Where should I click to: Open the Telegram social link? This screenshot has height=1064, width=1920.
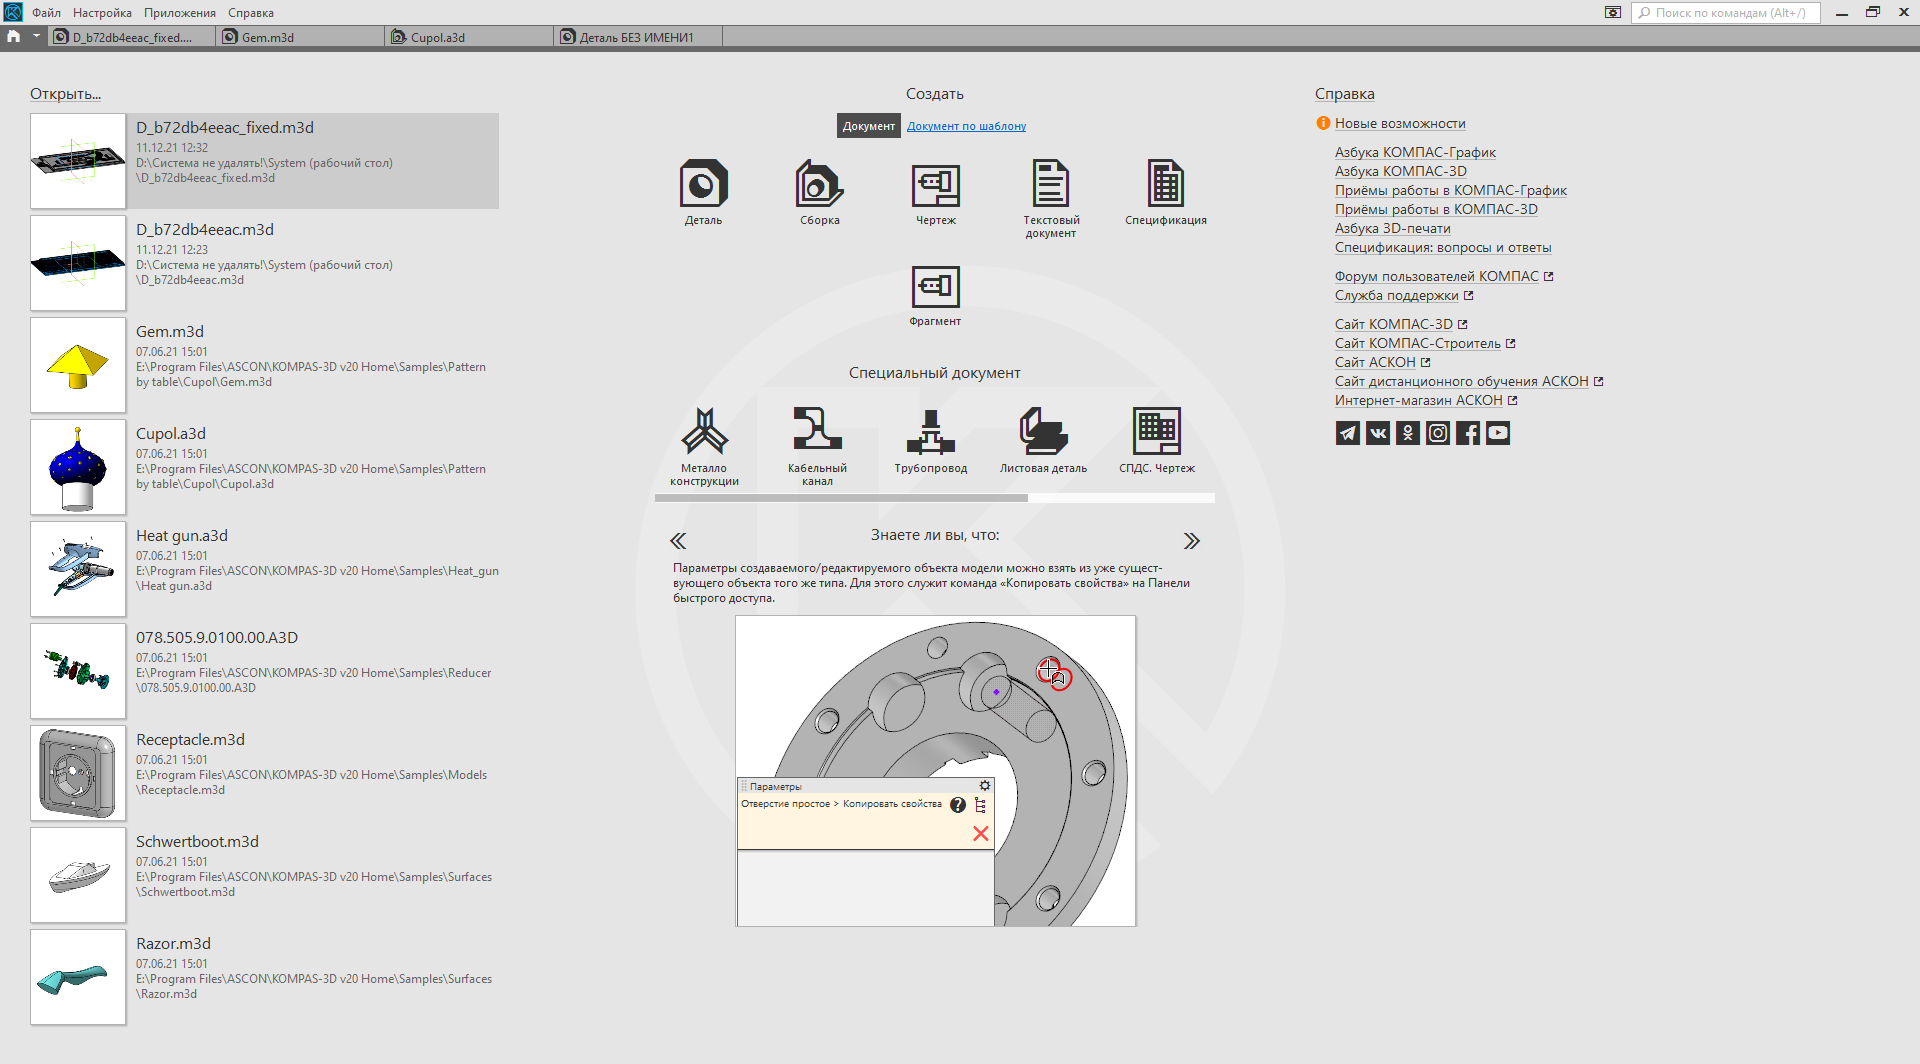[1348, 433]
